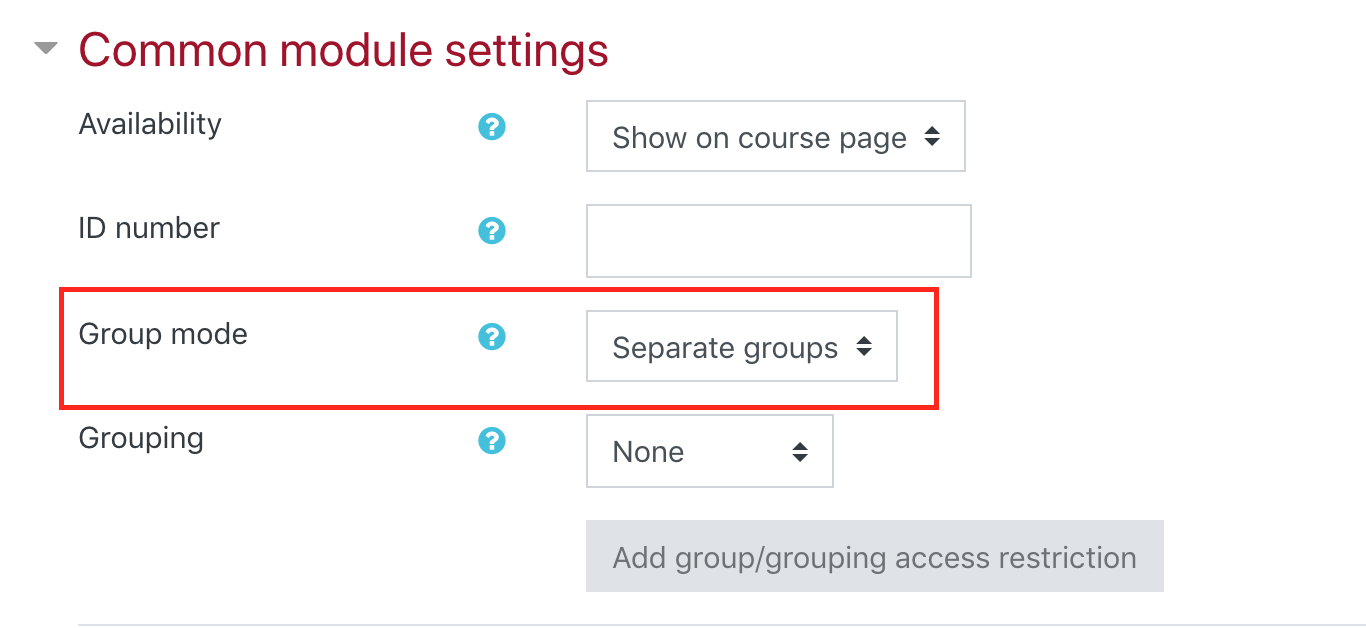Screen dimensions: 1366x628
Task: Click the question mark next to Availability
Action: click(x=491, y=127)
